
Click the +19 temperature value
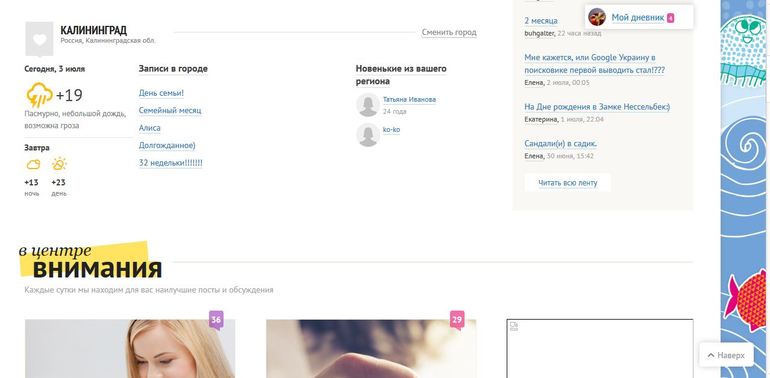69,95
